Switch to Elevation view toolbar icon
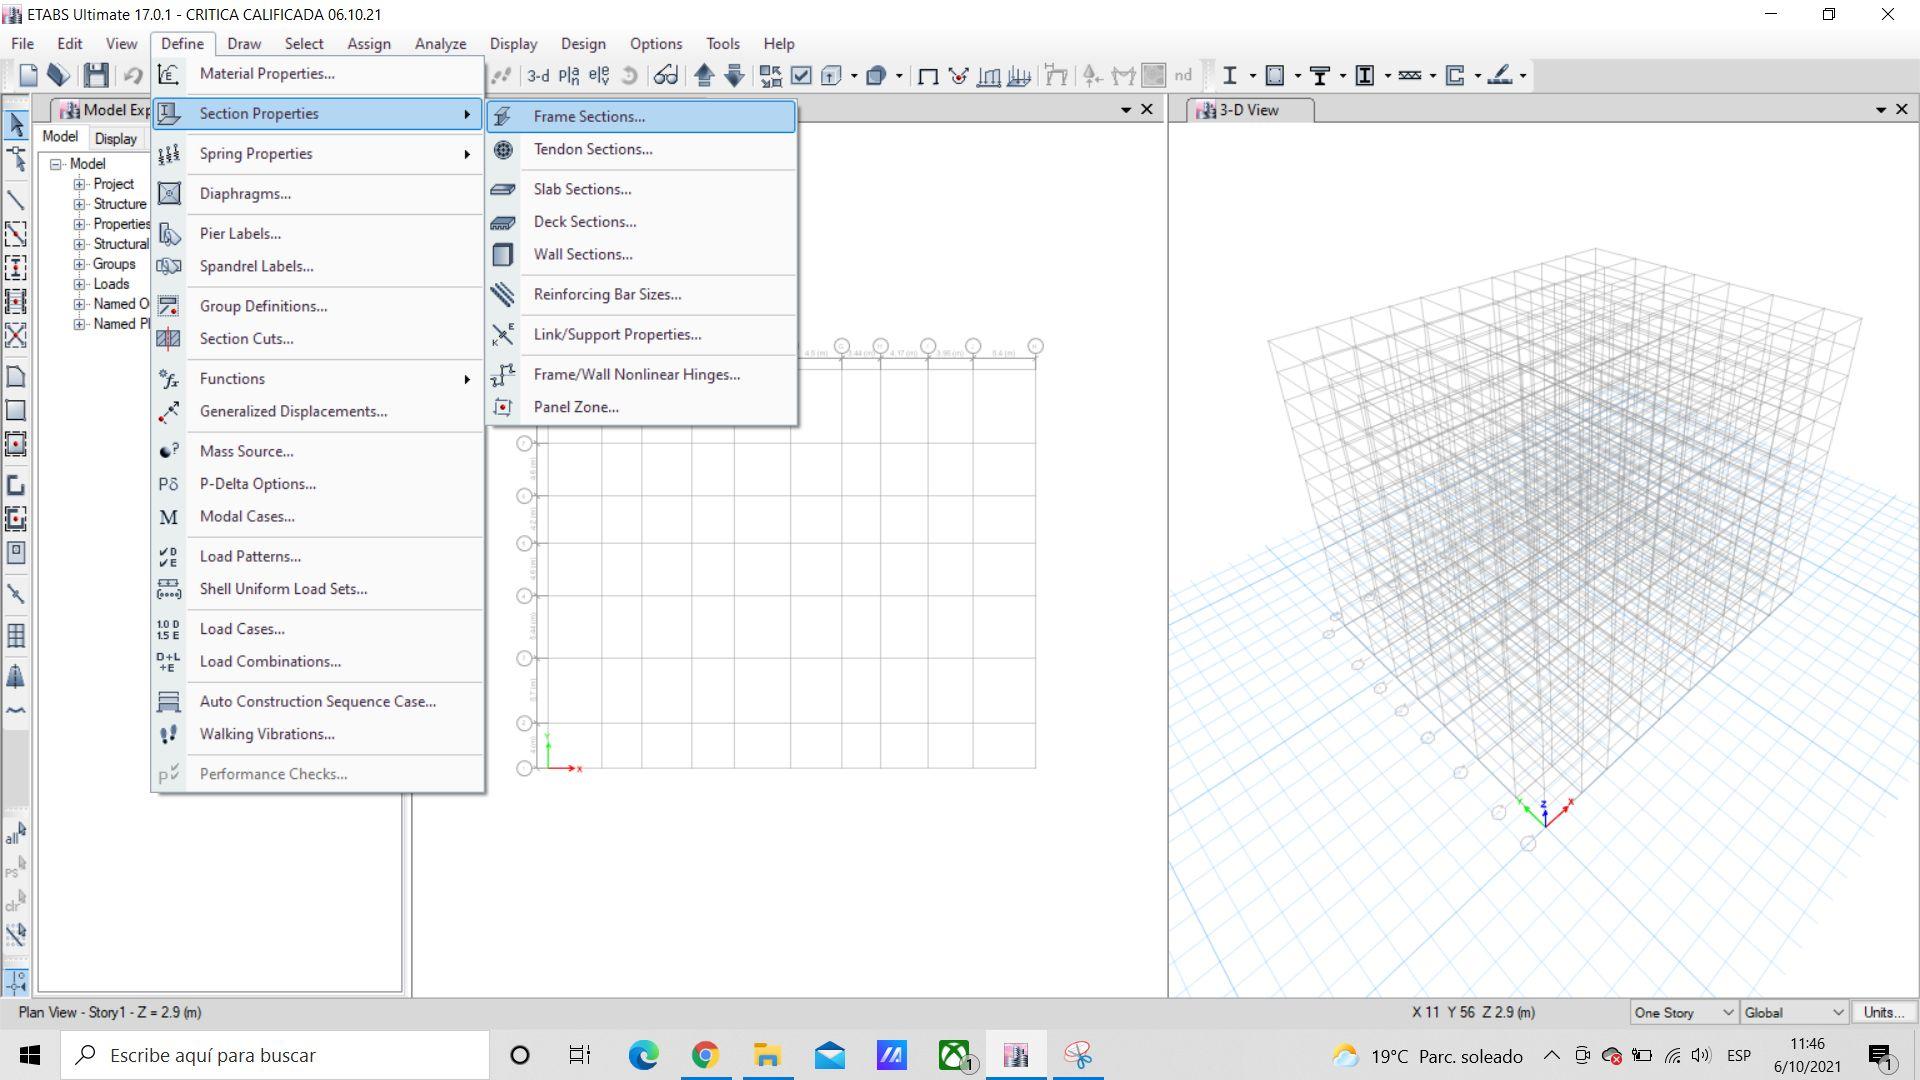 599,75
